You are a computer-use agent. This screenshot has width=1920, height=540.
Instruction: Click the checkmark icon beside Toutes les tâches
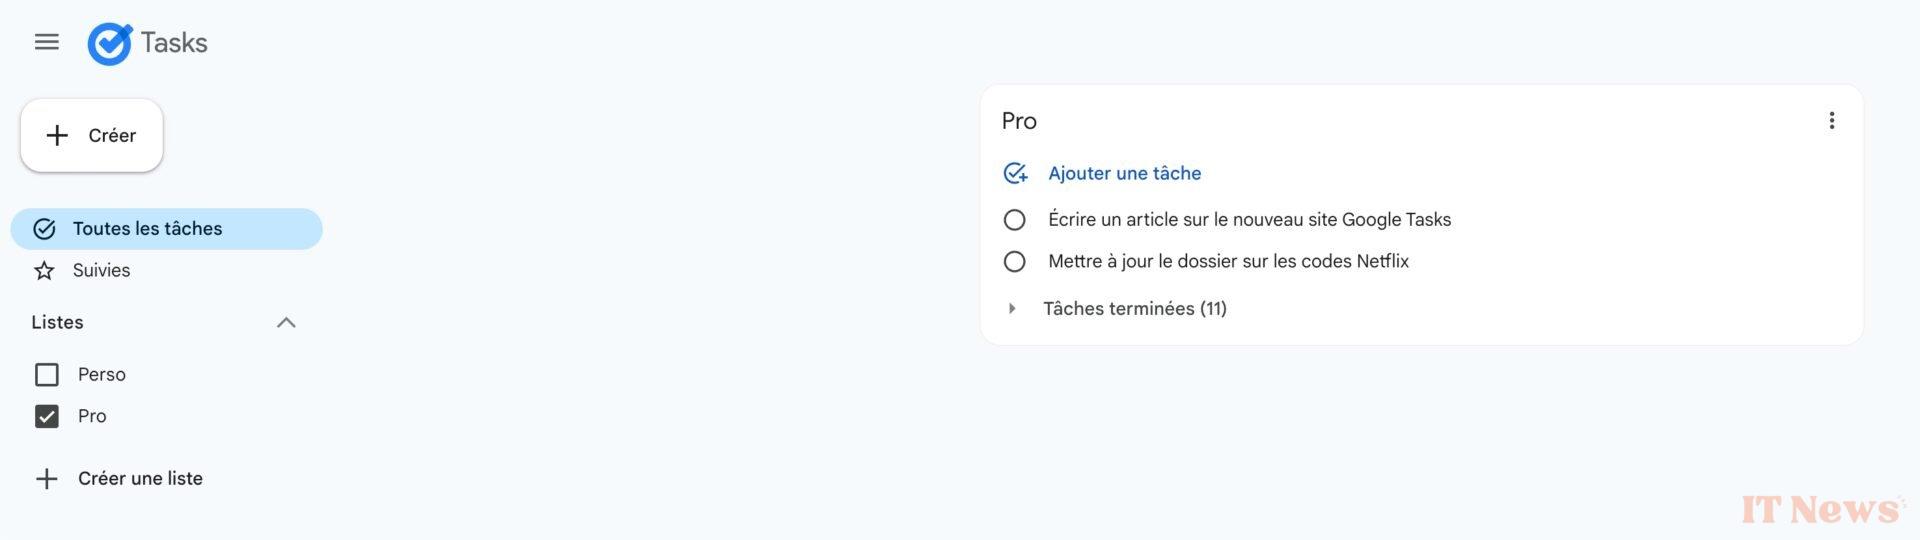coord(44,229)
